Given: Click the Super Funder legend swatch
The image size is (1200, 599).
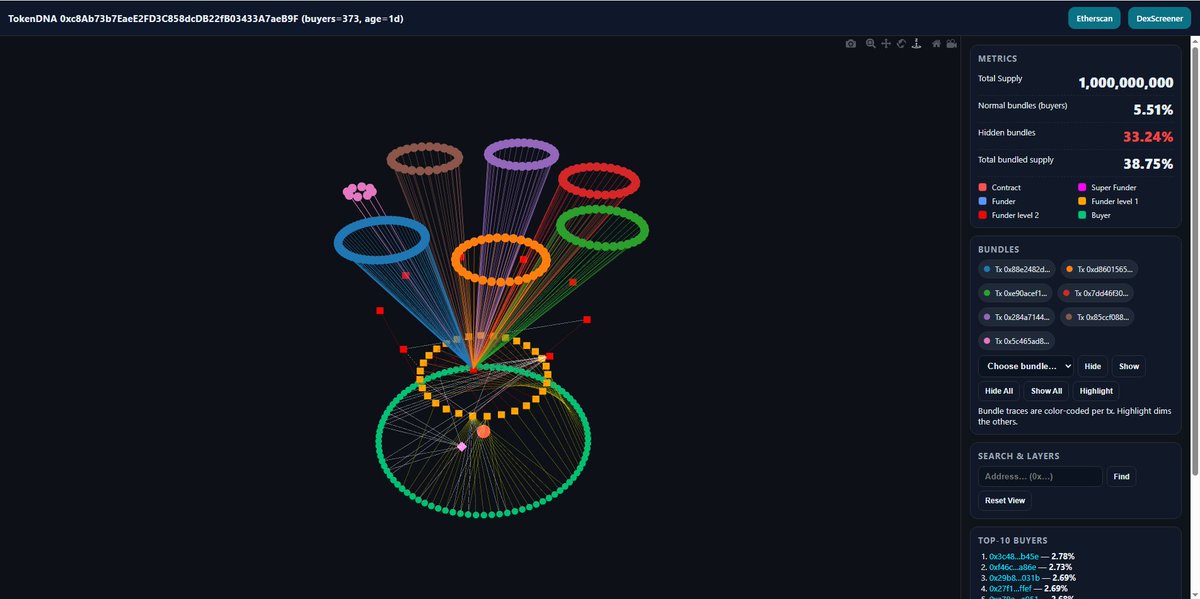Looking at the screenshot, I should [x=1081, y=187].
